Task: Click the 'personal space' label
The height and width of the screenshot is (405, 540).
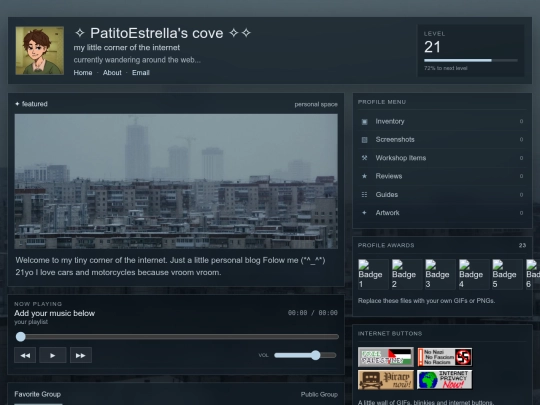Action: click(x=316, y=104)
